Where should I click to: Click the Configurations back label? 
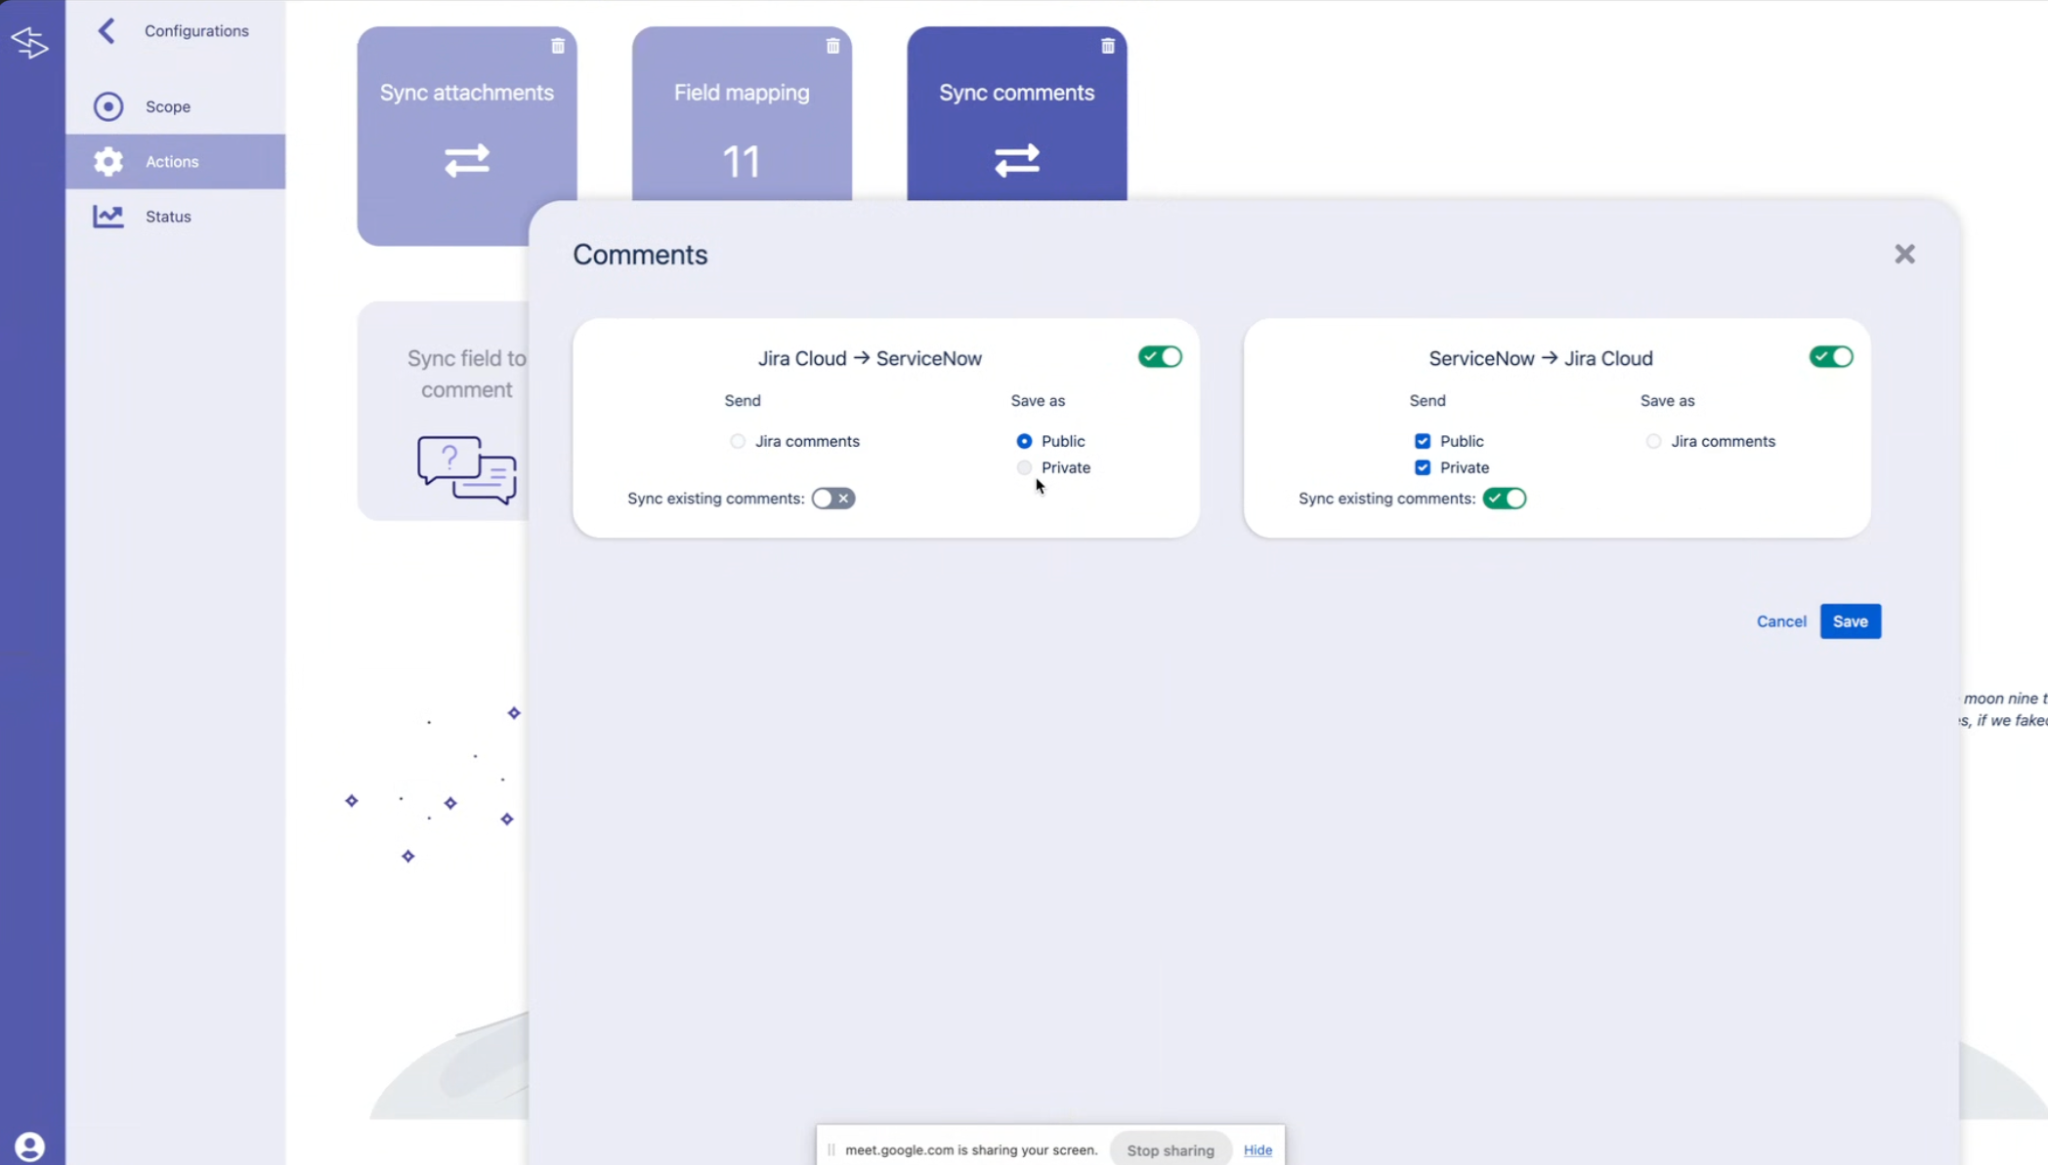[197, 31]
